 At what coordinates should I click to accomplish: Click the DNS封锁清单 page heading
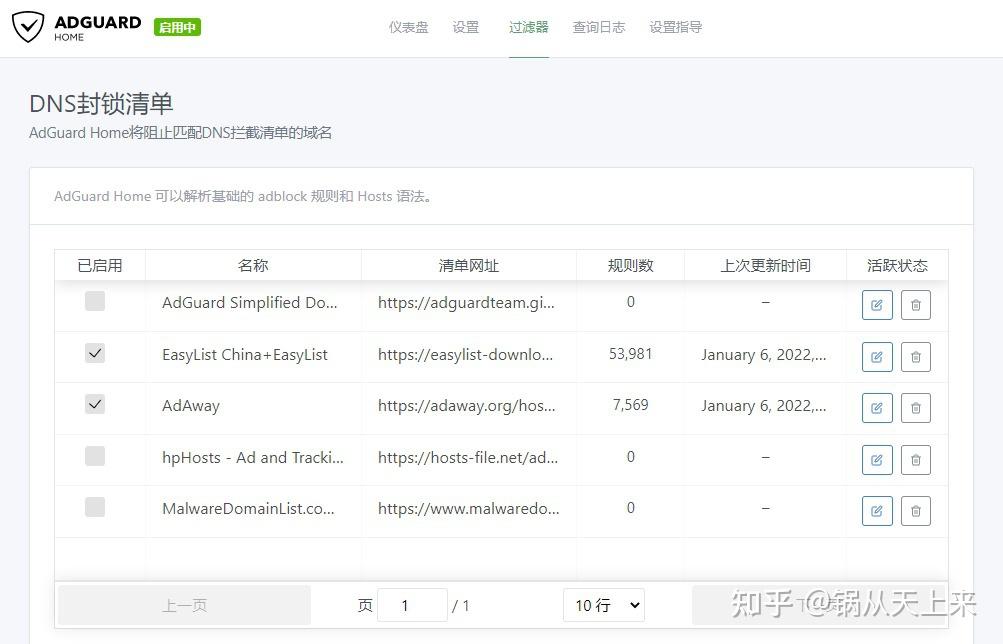click(101, 104)
